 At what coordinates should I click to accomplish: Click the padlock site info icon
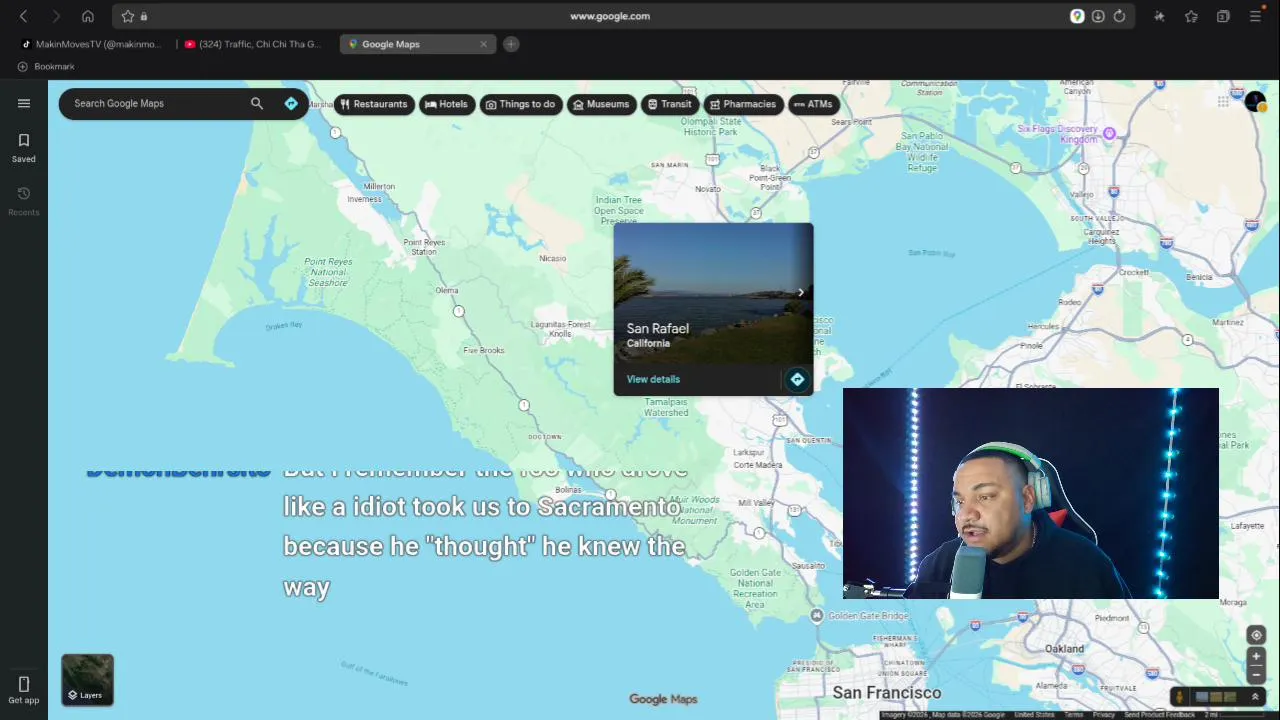pyautogui.click(x=144, y=16)
